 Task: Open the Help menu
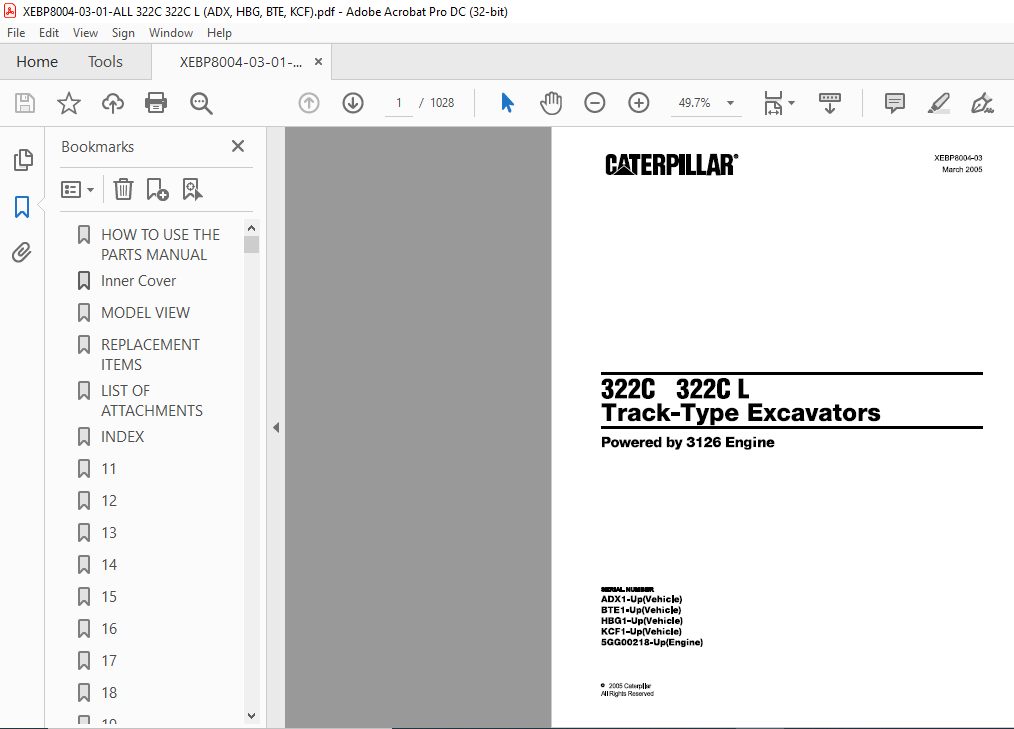219,33
